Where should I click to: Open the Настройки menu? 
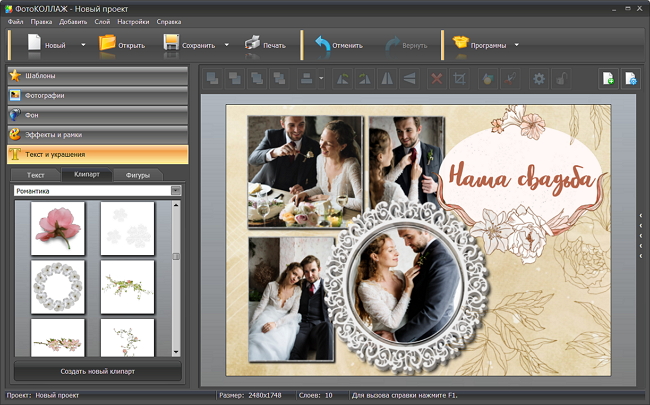coord(133,22)
